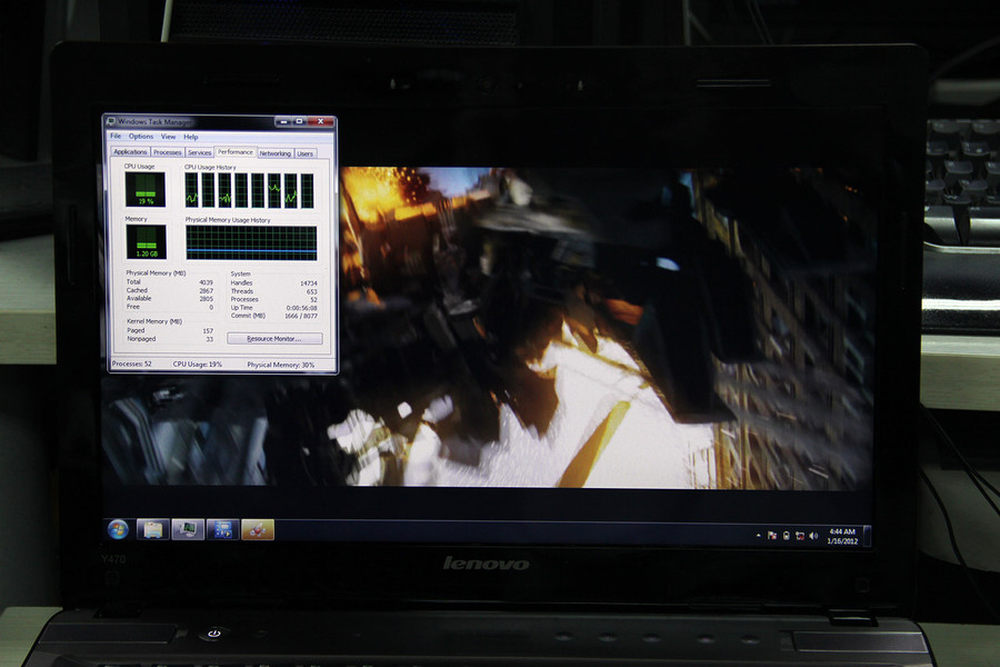Minimize the Windows Task Manager window

tap(283, 121)
